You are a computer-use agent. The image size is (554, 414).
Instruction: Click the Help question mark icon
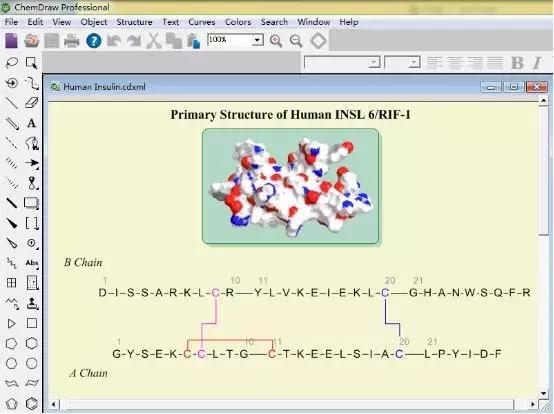pyautogui.click(x=94, y=41)
